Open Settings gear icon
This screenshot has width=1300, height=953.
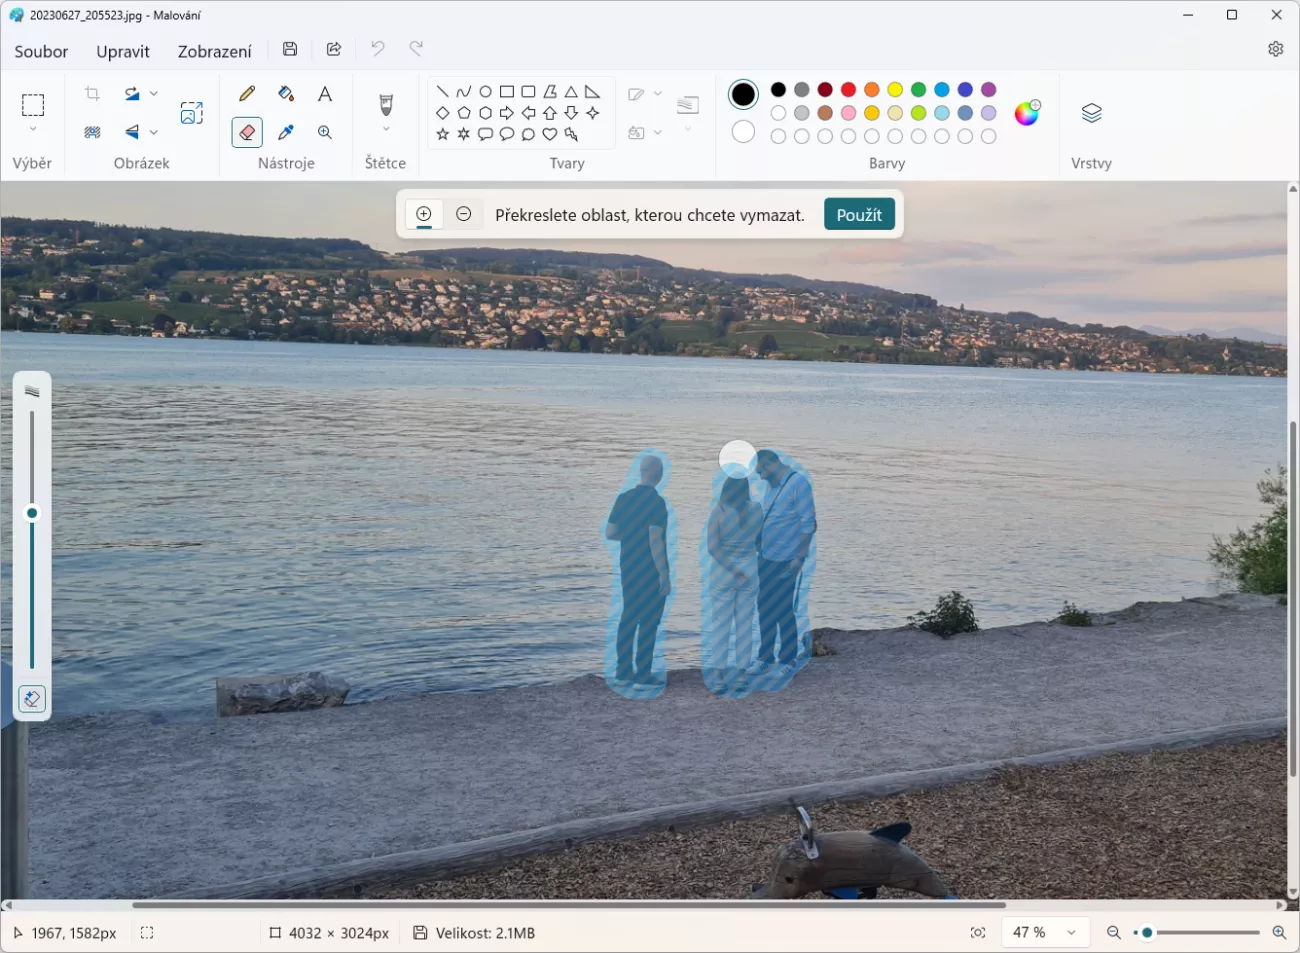pos(1275,49)
